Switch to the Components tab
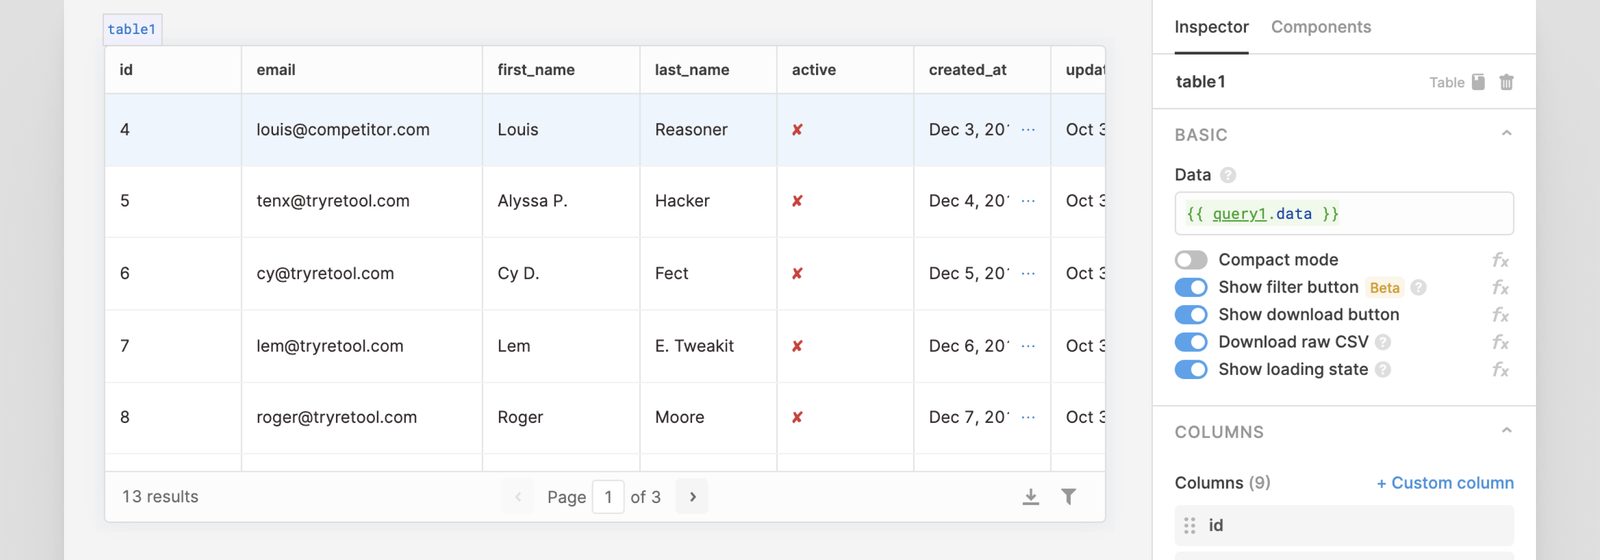Viewport: 1600px width, 560px height. tap(1320, 27)
